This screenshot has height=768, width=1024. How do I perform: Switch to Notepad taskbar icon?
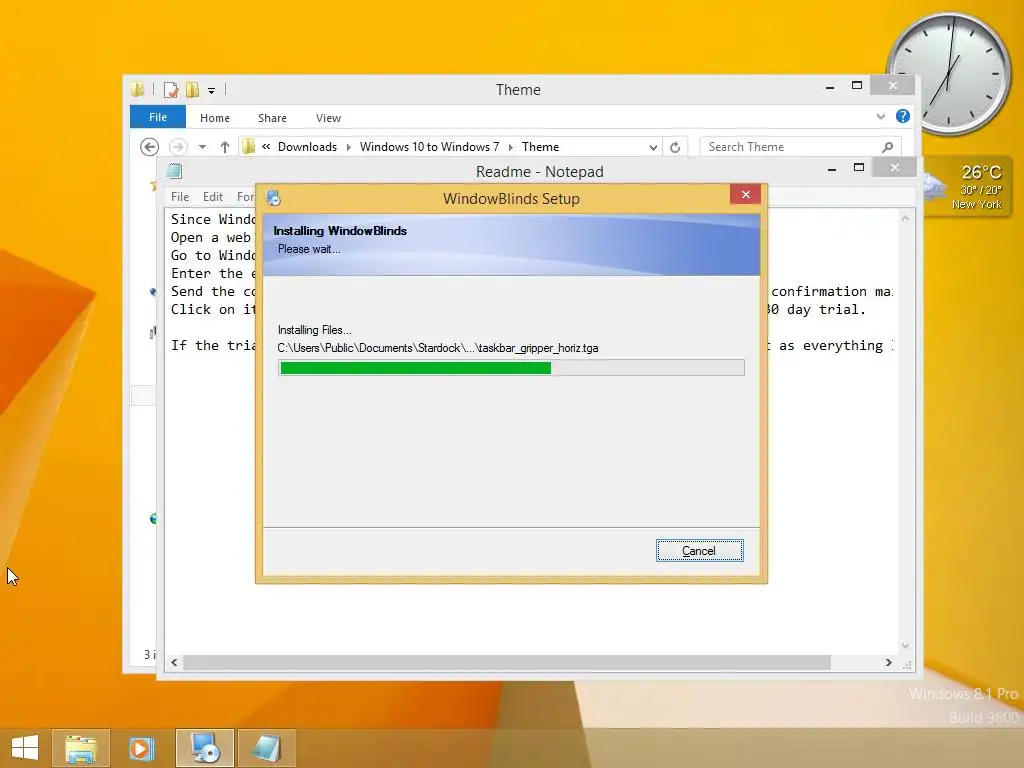[266, 748]
